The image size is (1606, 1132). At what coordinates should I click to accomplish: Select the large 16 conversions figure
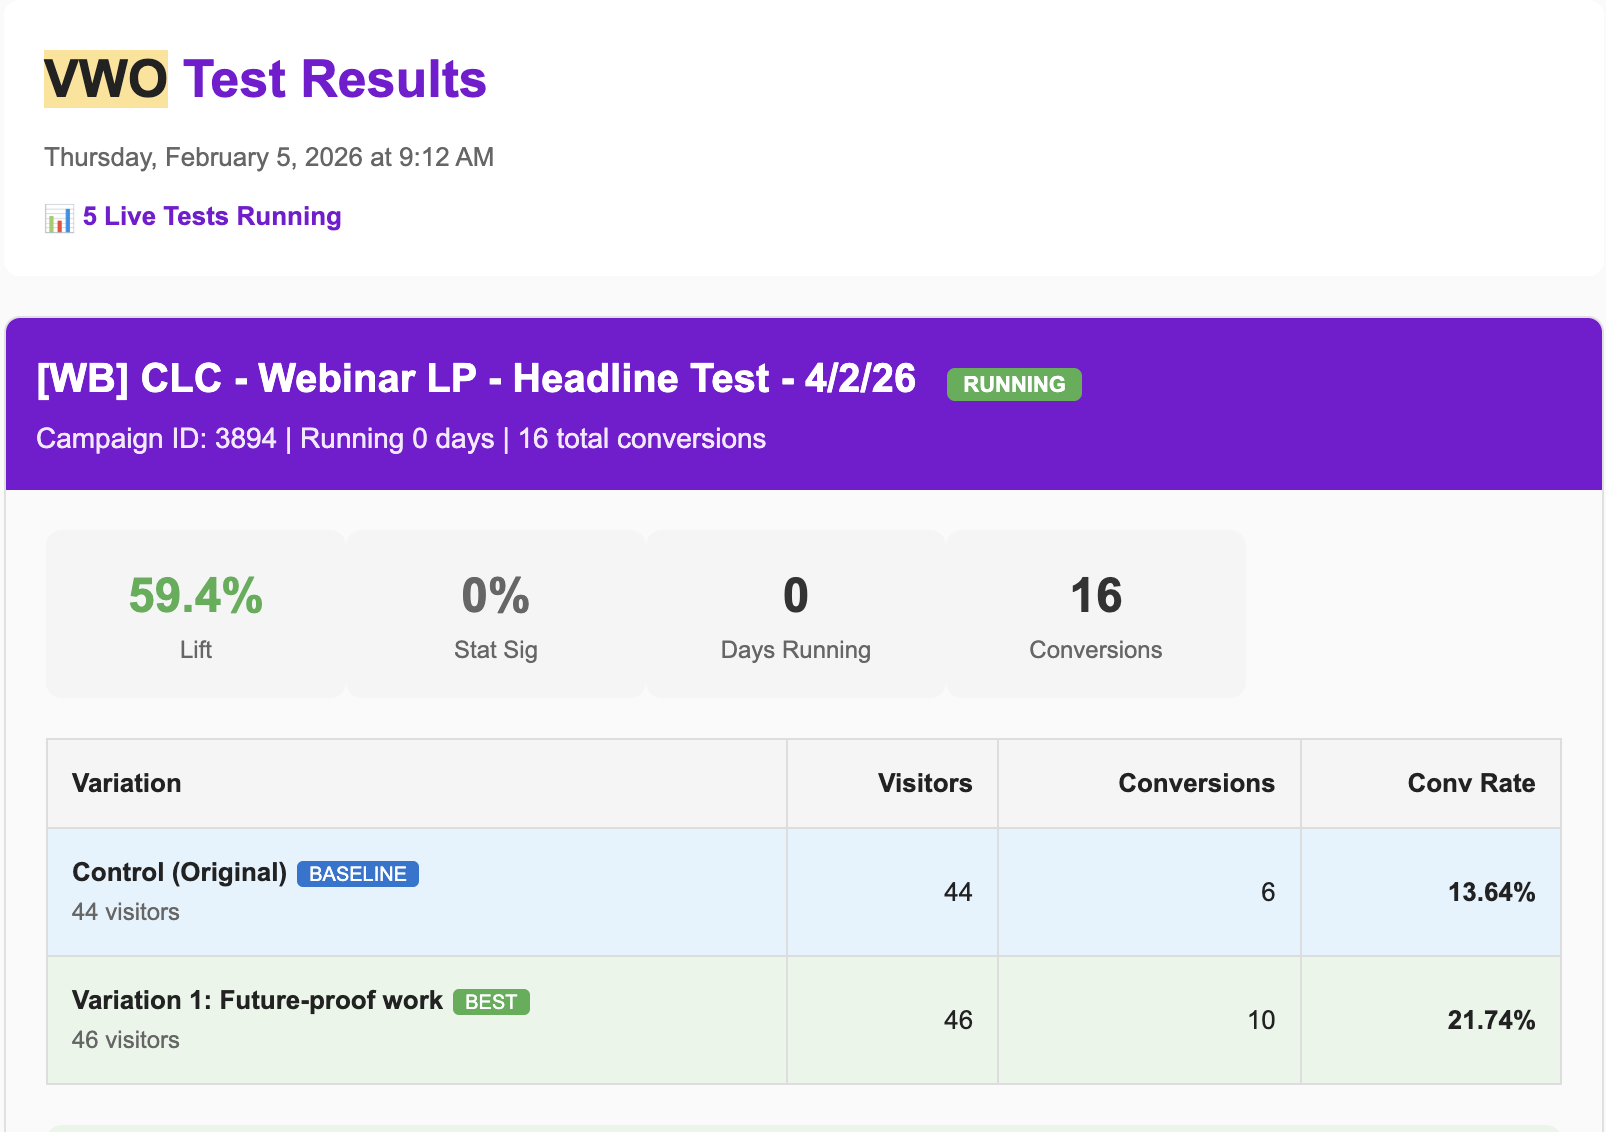pyautogui.click(x=1096, y=595)
